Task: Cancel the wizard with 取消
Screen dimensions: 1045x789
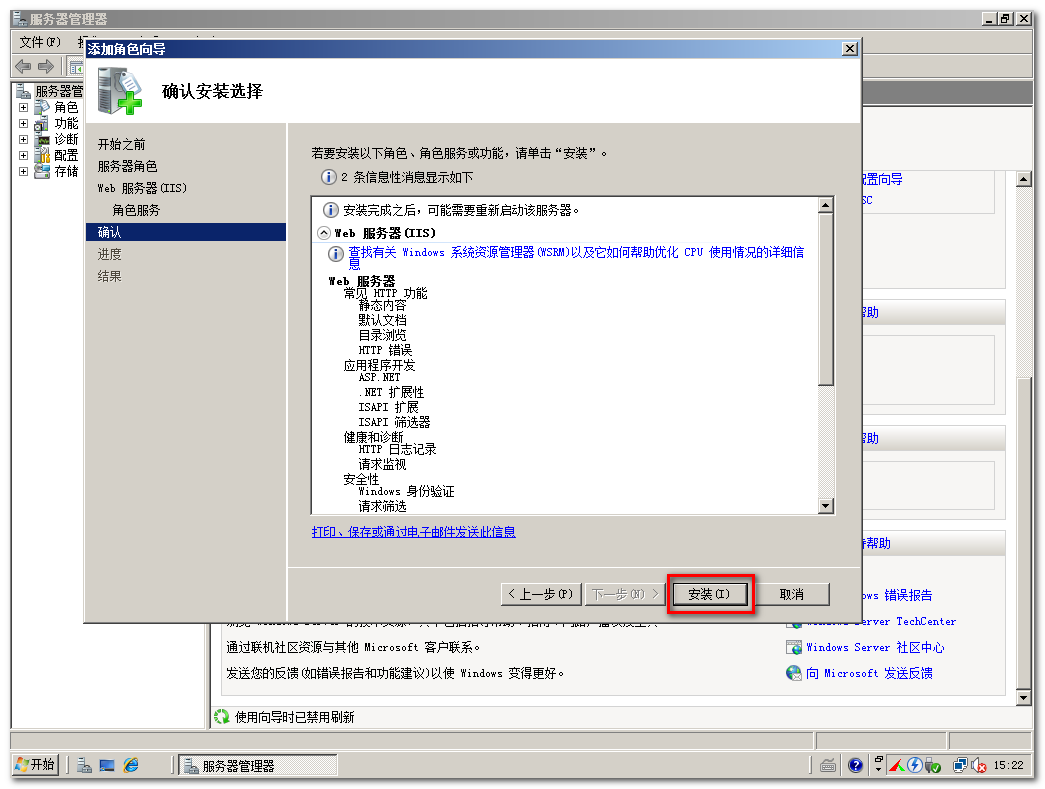Action: 792,594
